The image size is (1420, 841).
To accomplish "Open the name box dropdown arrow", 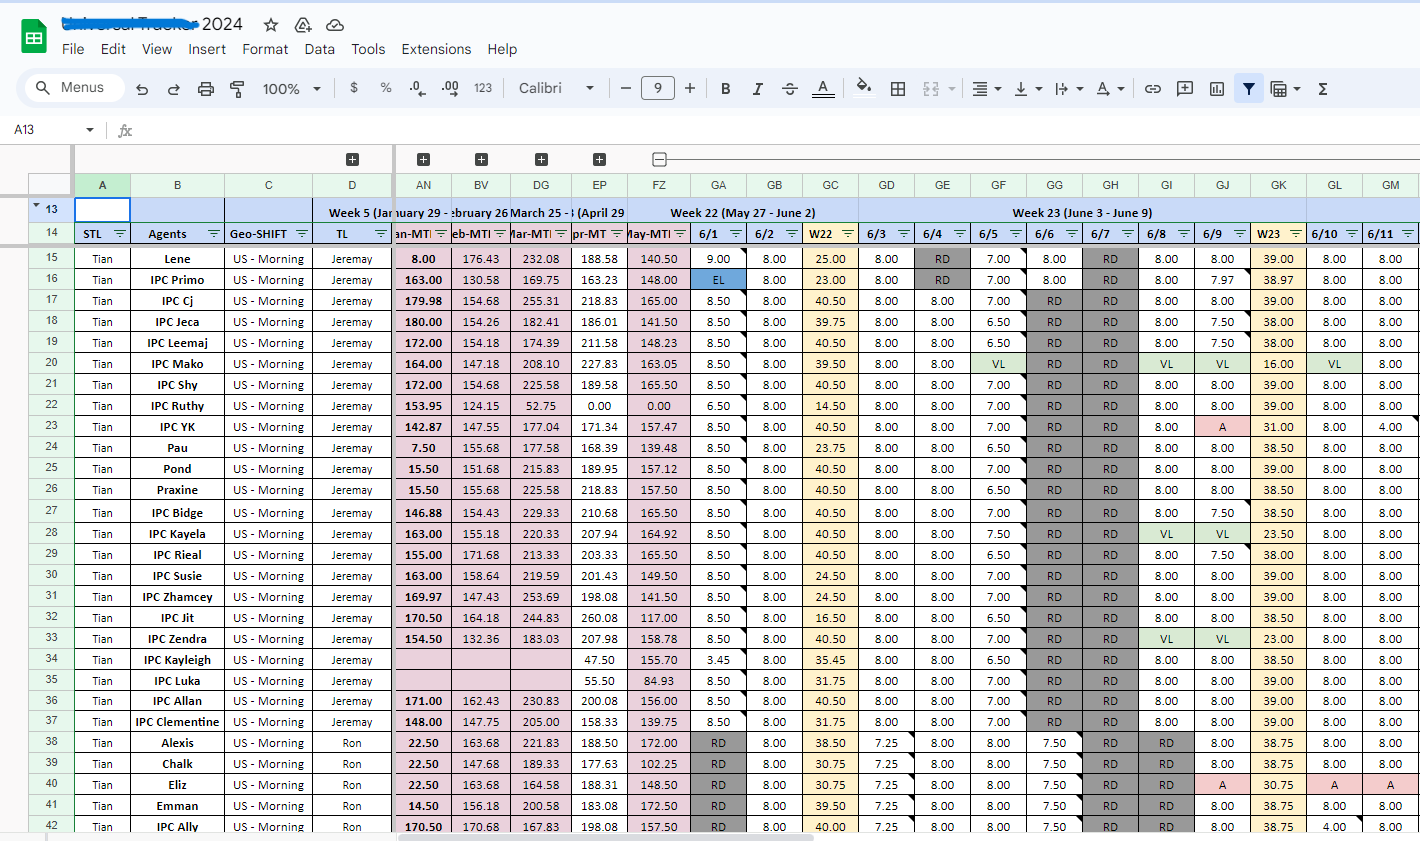I will pyautogui.click(x=90, y=130).
